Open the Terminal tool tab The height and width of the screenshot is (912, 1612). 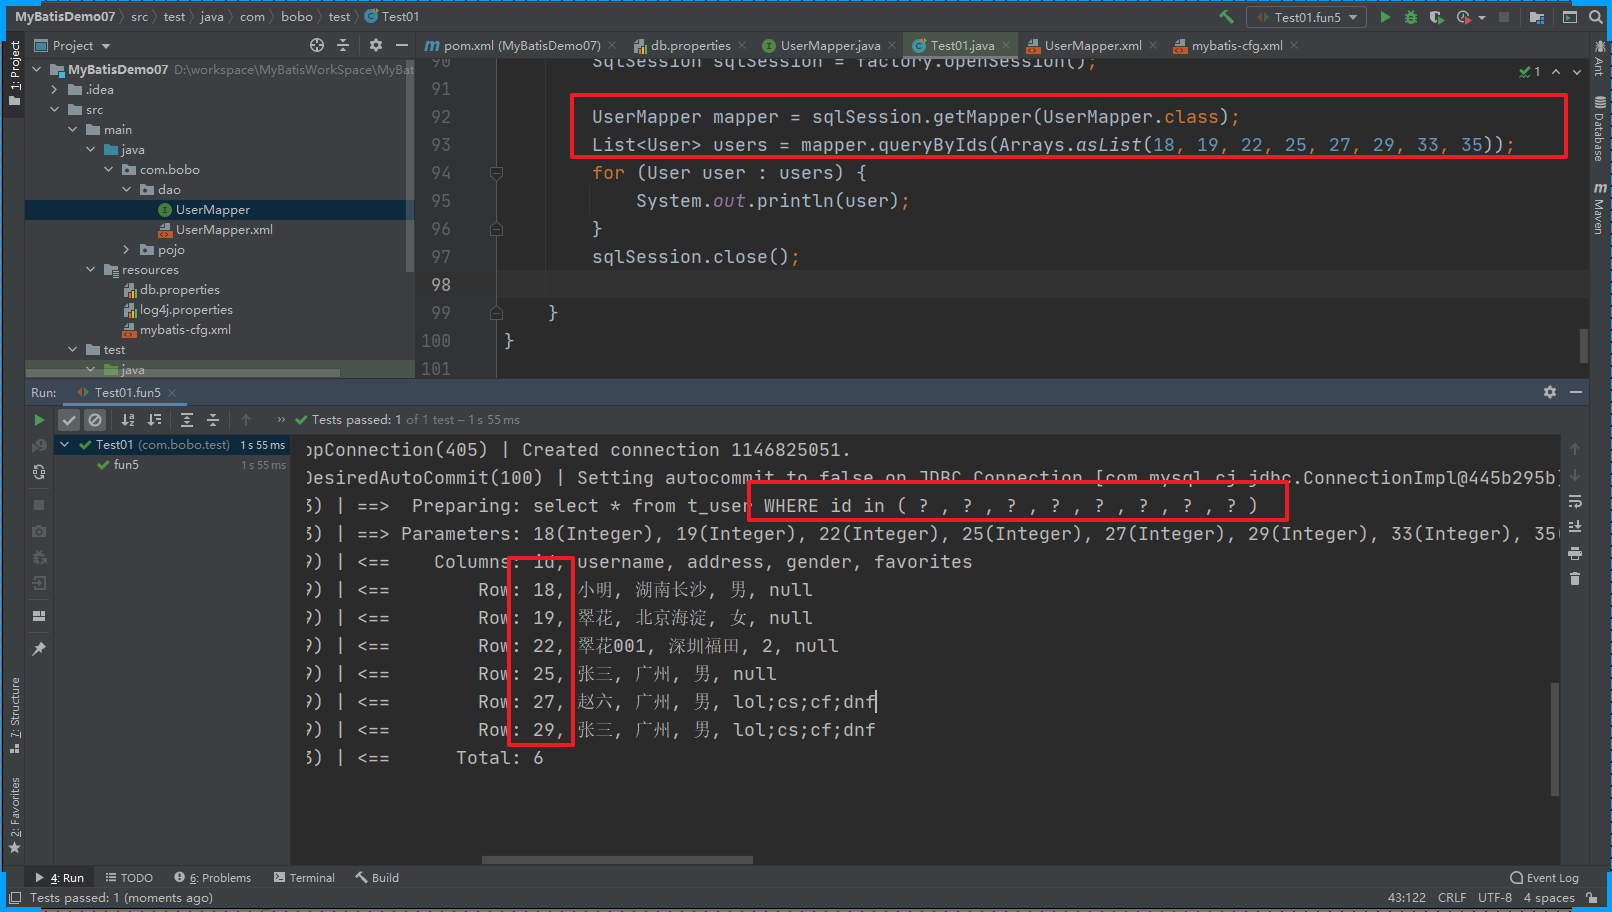(304, 878)
